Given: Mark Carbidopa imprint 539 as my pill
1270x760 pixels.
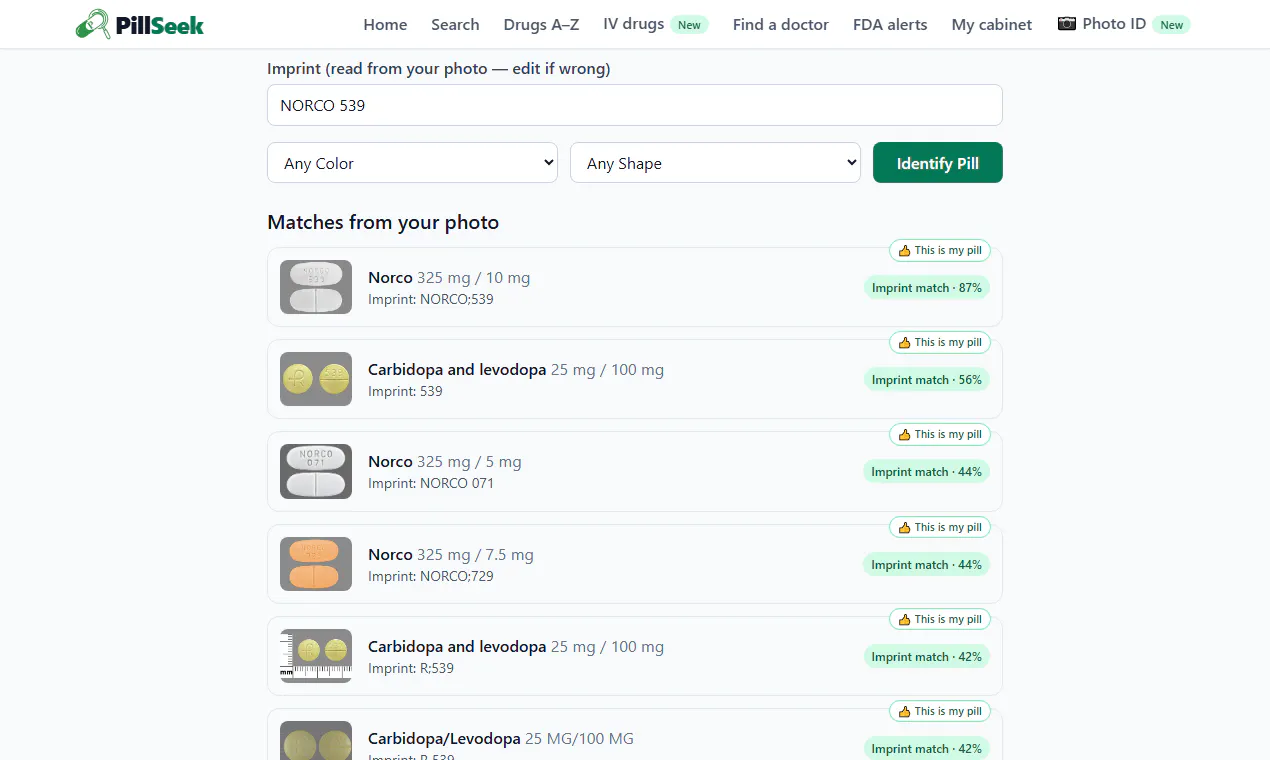Looking at the screenshot, I should (x=940, y=342).
